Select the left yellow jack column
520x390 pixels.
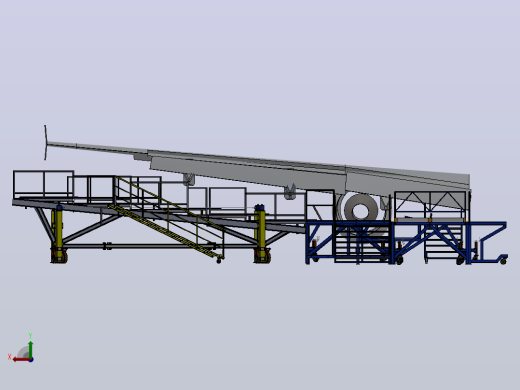[x=59, y=234]
